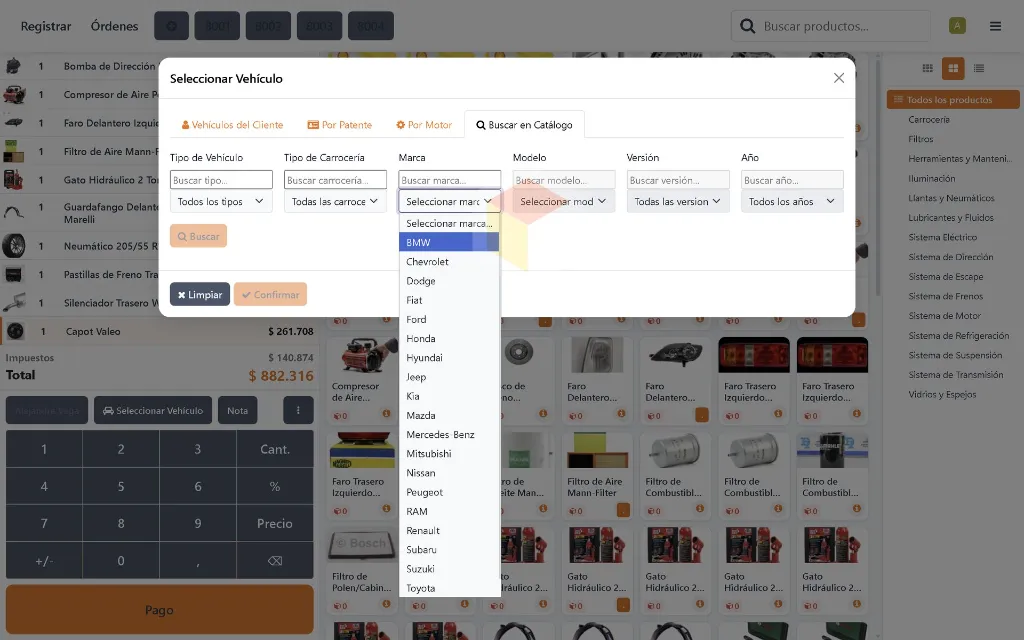
Task: Select Bomba de Dirección order line
Action: pos(80,66)
